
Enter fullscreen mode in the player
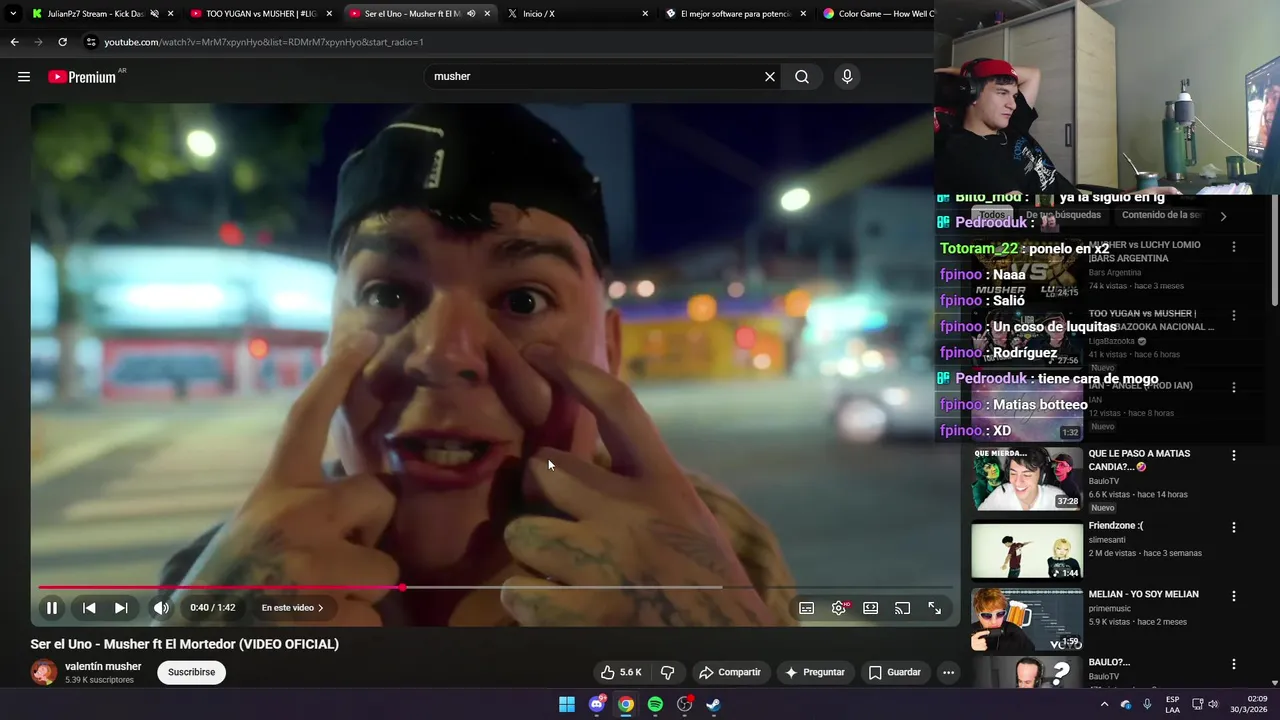pos(934,608)
